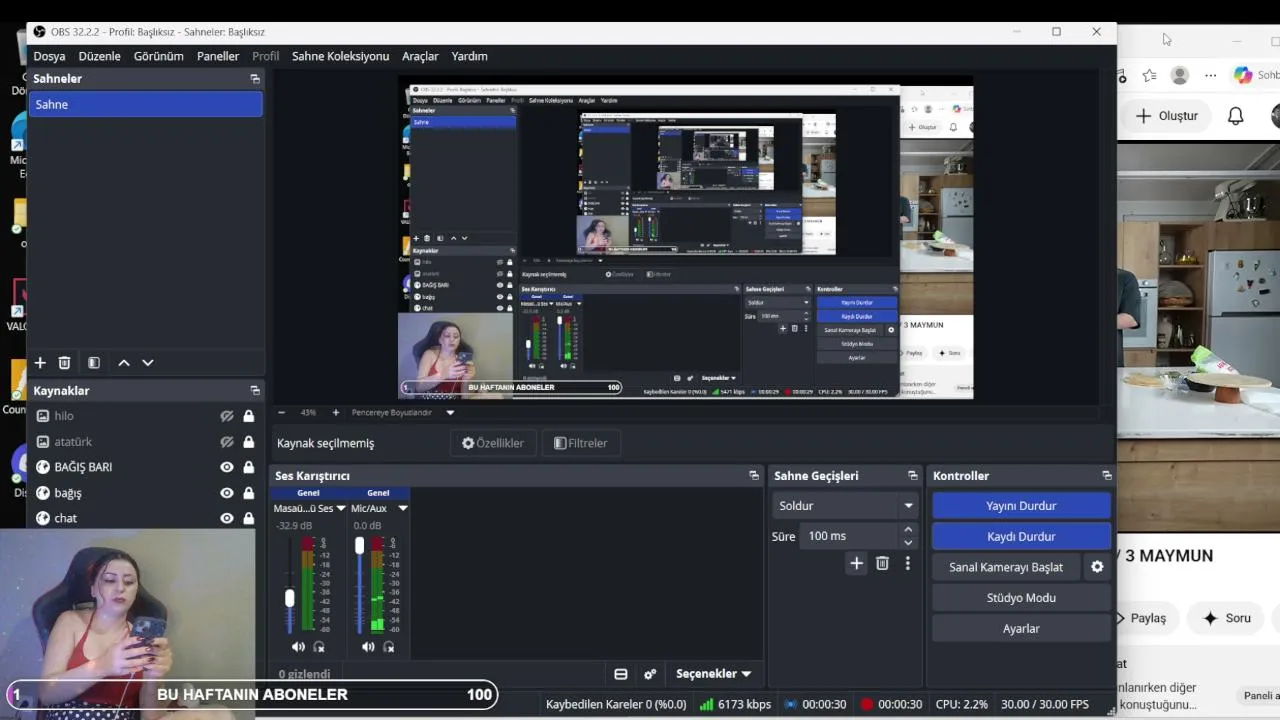Hide the bağış source
Viewport: 1280px width, 720px height.
click(x=227, y=493)
